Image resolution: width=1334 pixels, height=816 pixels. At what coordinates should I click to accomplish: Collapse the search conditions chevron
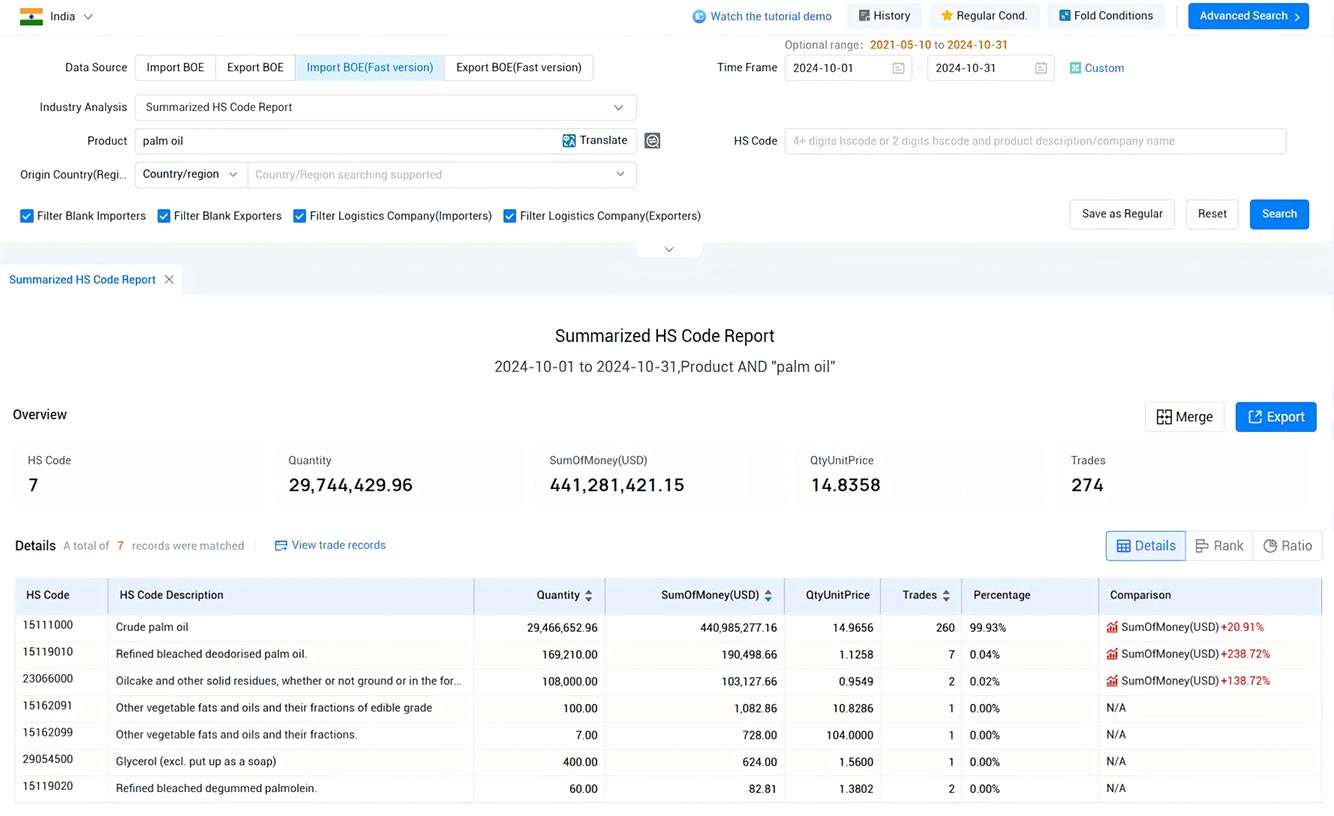(x=669, y=249)
